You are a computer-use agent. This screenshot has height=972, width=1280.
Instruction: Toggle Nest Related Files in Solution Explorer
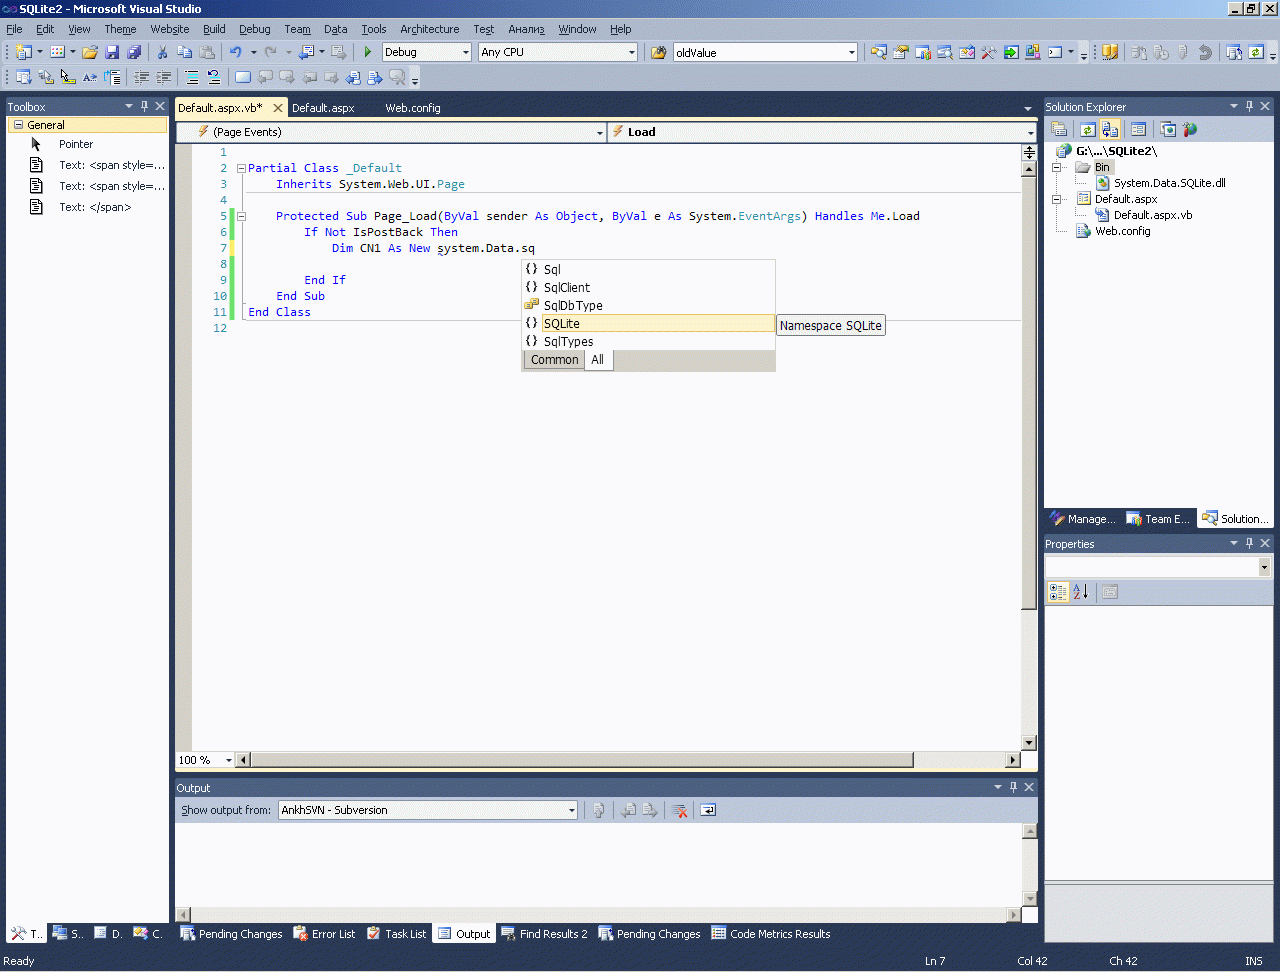tap(1110, 129)
